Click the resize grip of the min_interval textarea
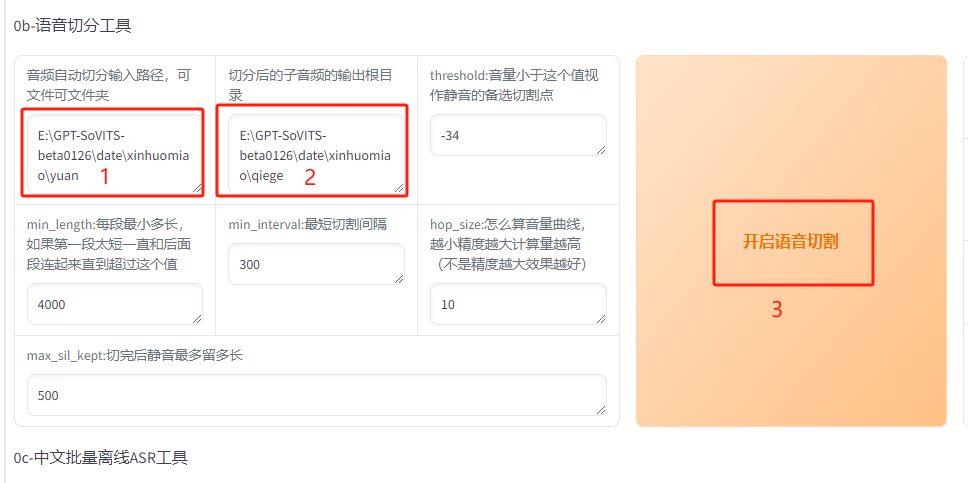 [x=399, y=279]
